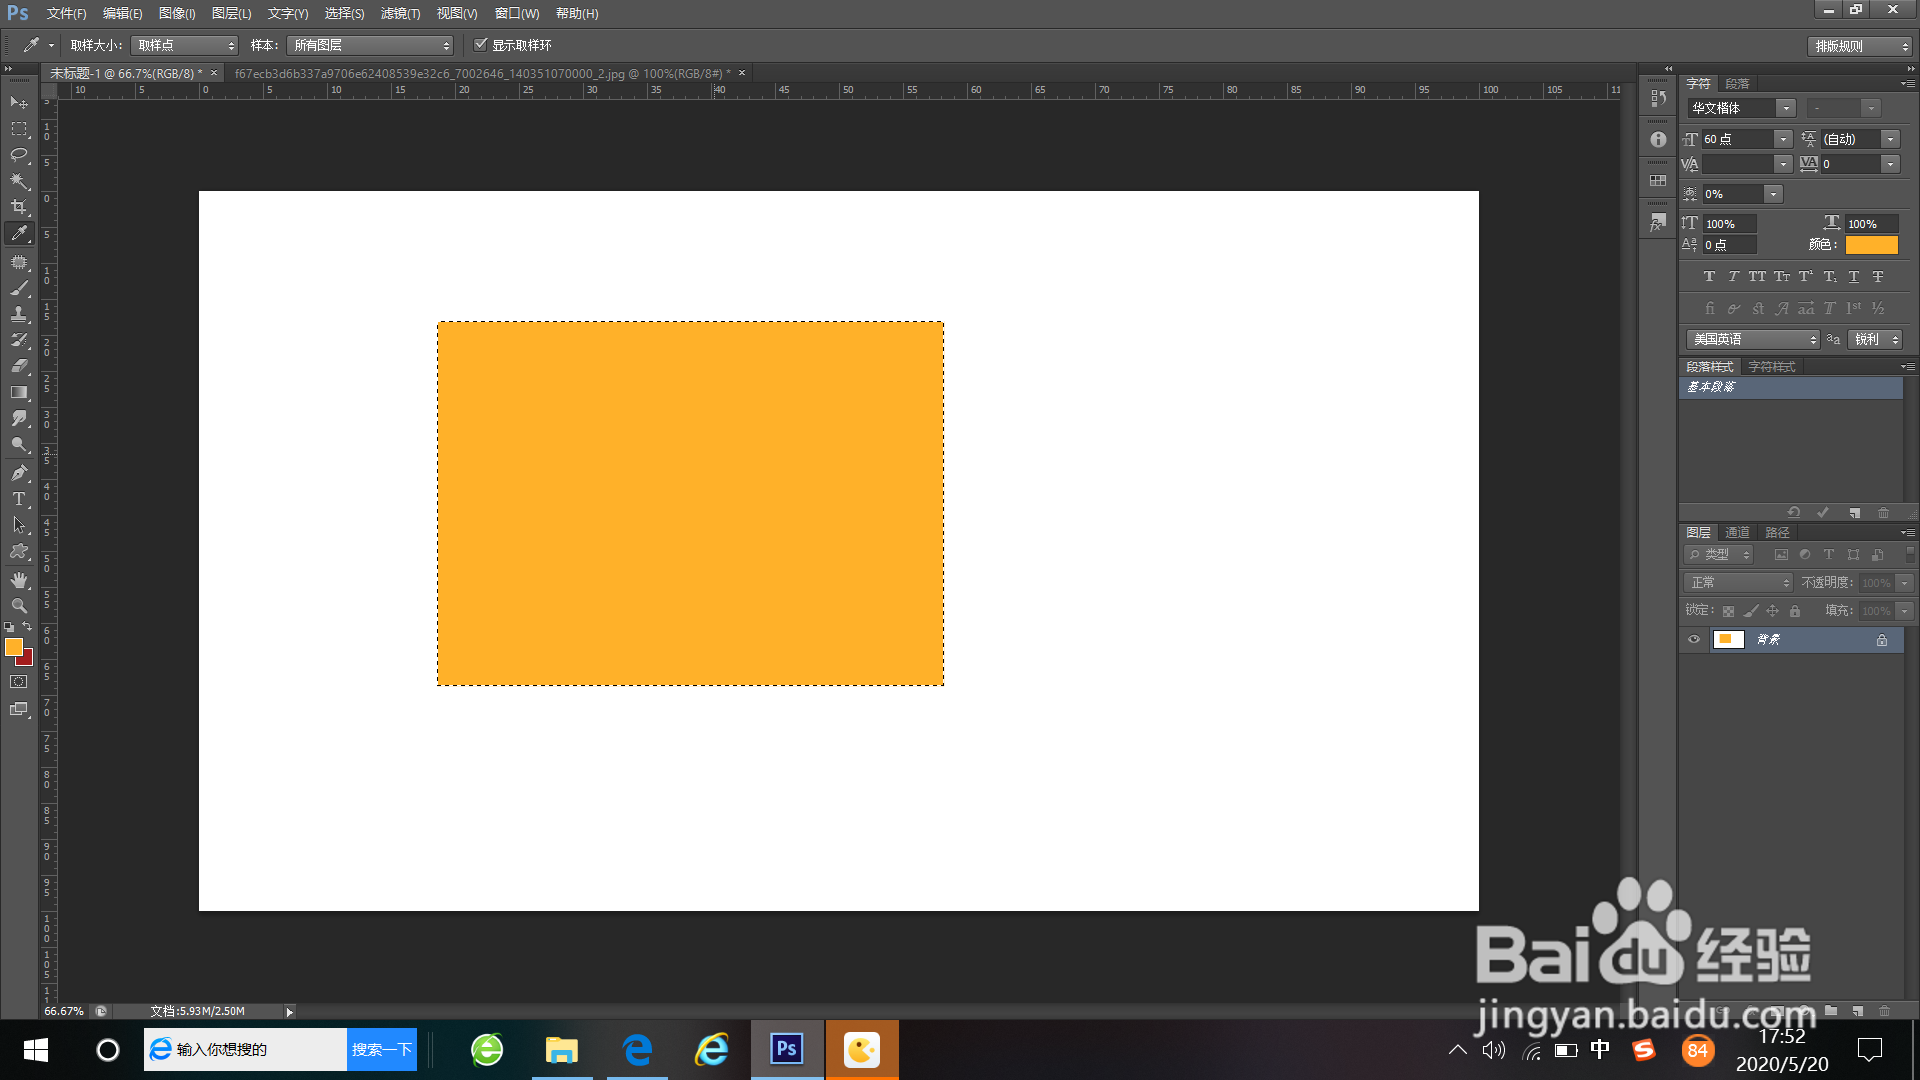Hide the 背景 layer visibility eye
Screen dimensions: 1920x1080
[1694, 640]
